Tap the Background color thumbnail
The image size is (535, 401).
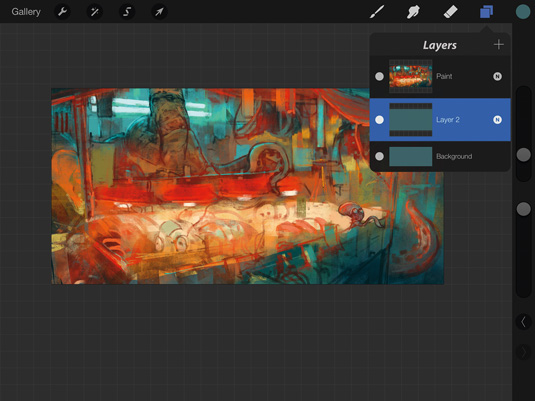[411, 157]
